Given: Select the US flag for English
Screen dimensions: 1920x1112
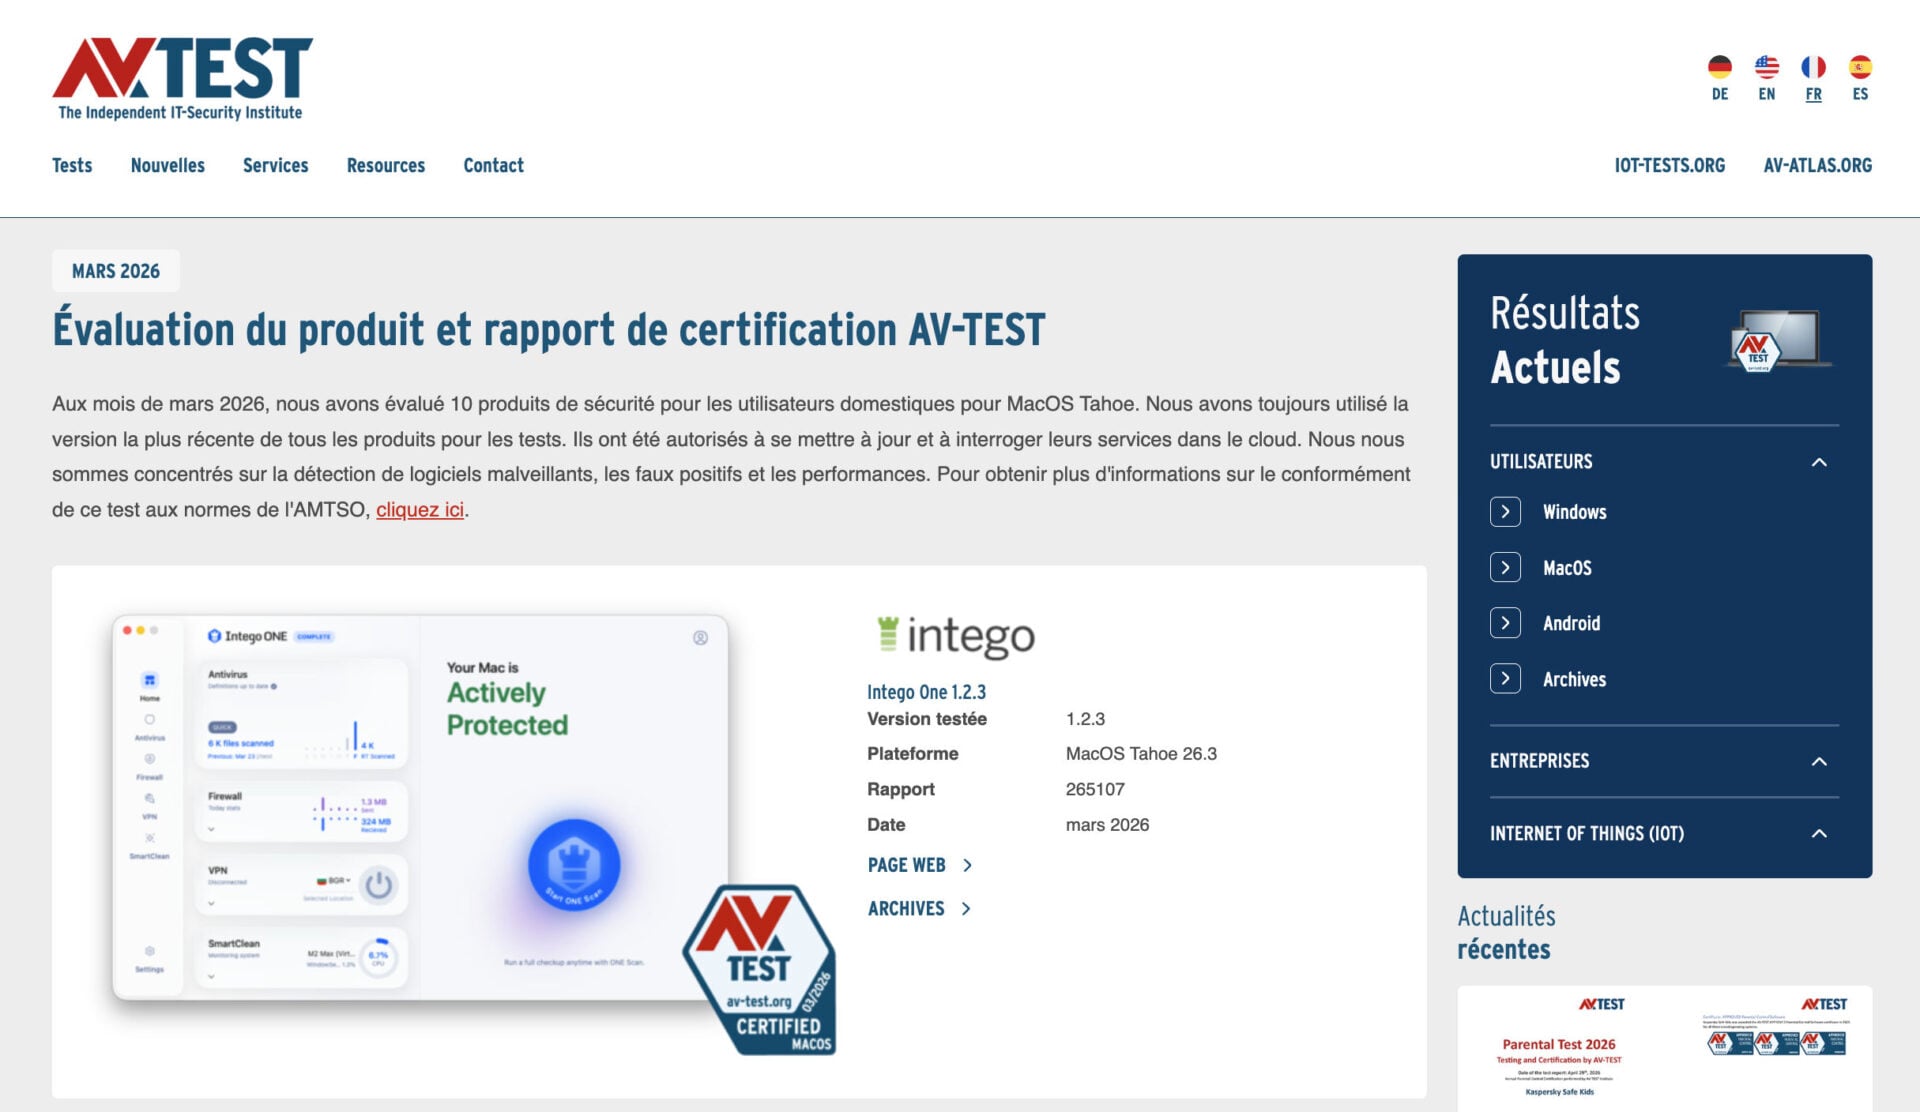Looking at the screenshot, I should [x=1766, y=67].
